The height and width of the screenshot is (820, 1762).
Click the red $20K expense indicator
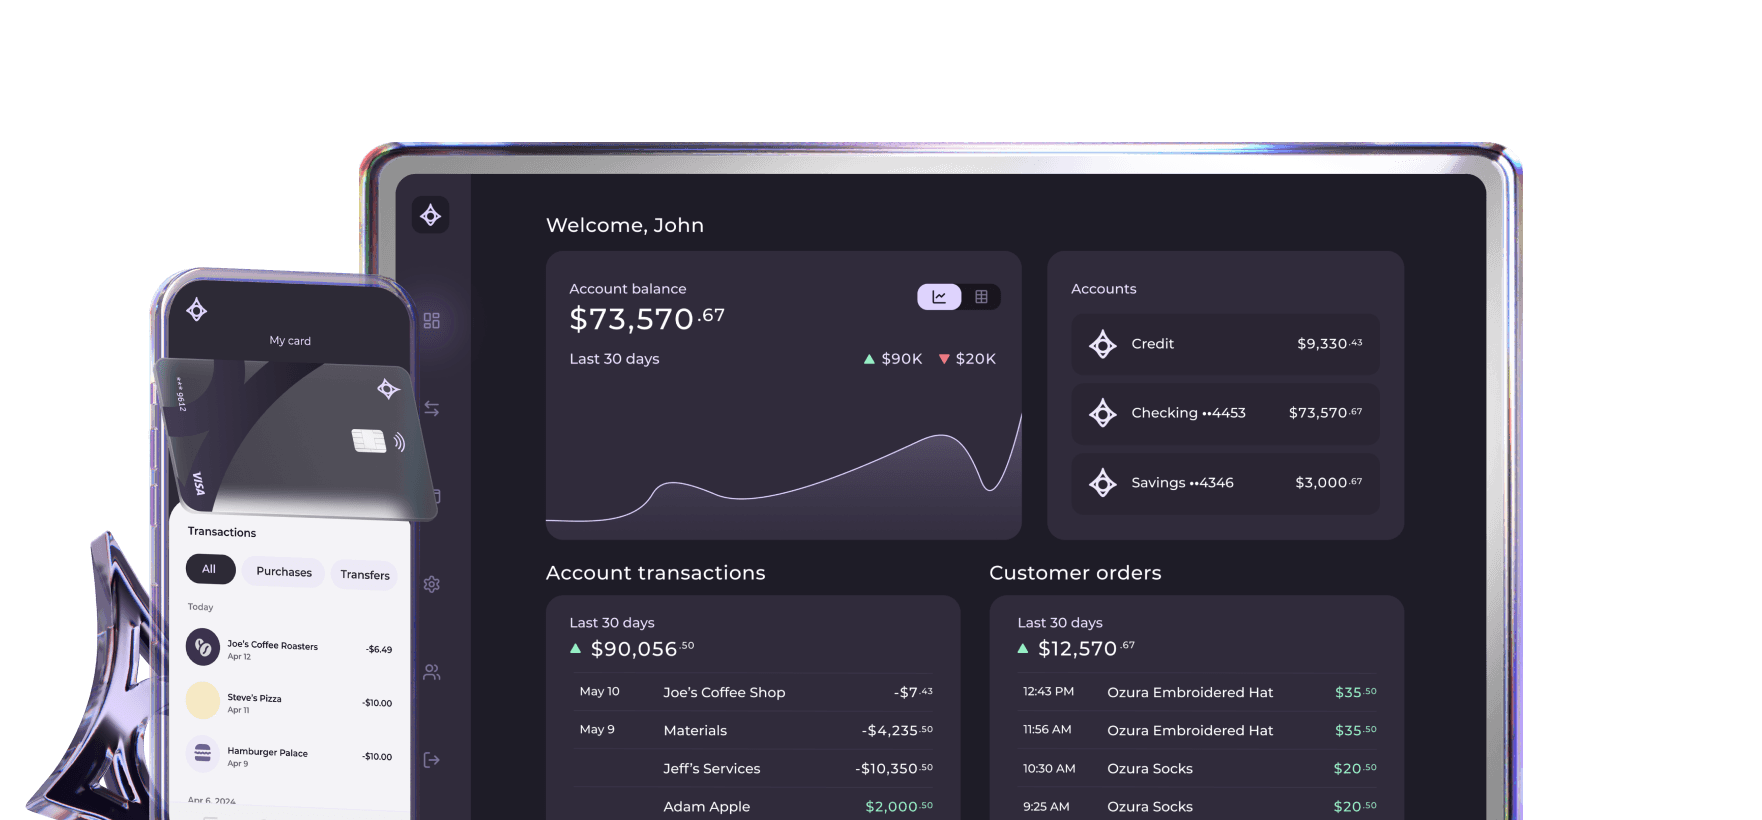(967, 359)
